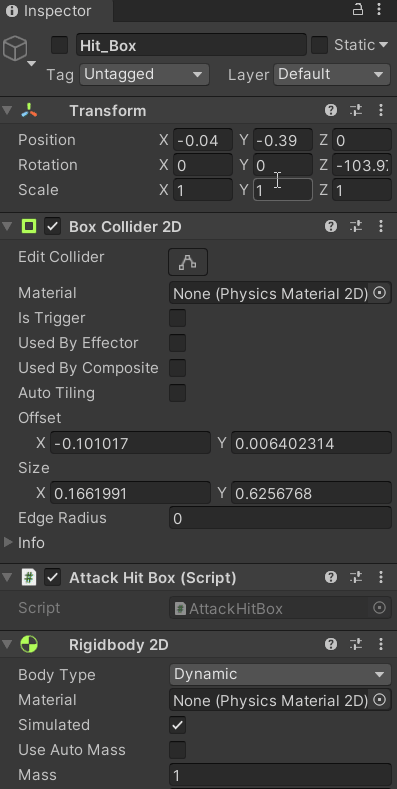Image resolution: width=397 pixels, height=789 pixels.
Task: Click the GameObject cube icon
Action: tap(15, 49)
